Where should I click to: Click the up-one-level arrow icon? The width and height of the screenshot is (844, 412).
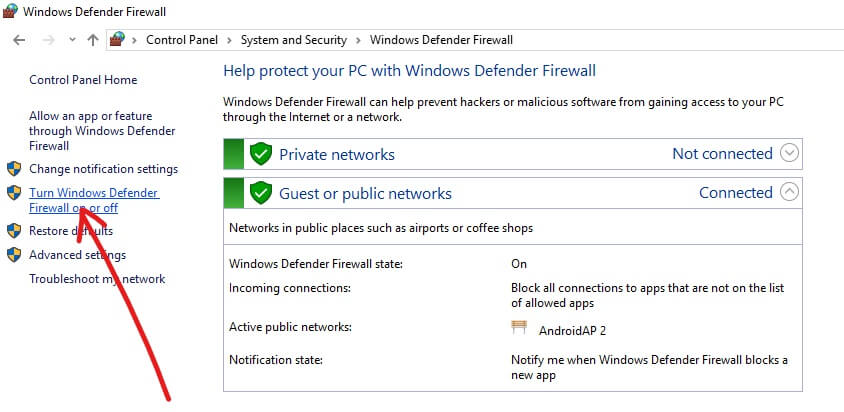pos(93,40)
